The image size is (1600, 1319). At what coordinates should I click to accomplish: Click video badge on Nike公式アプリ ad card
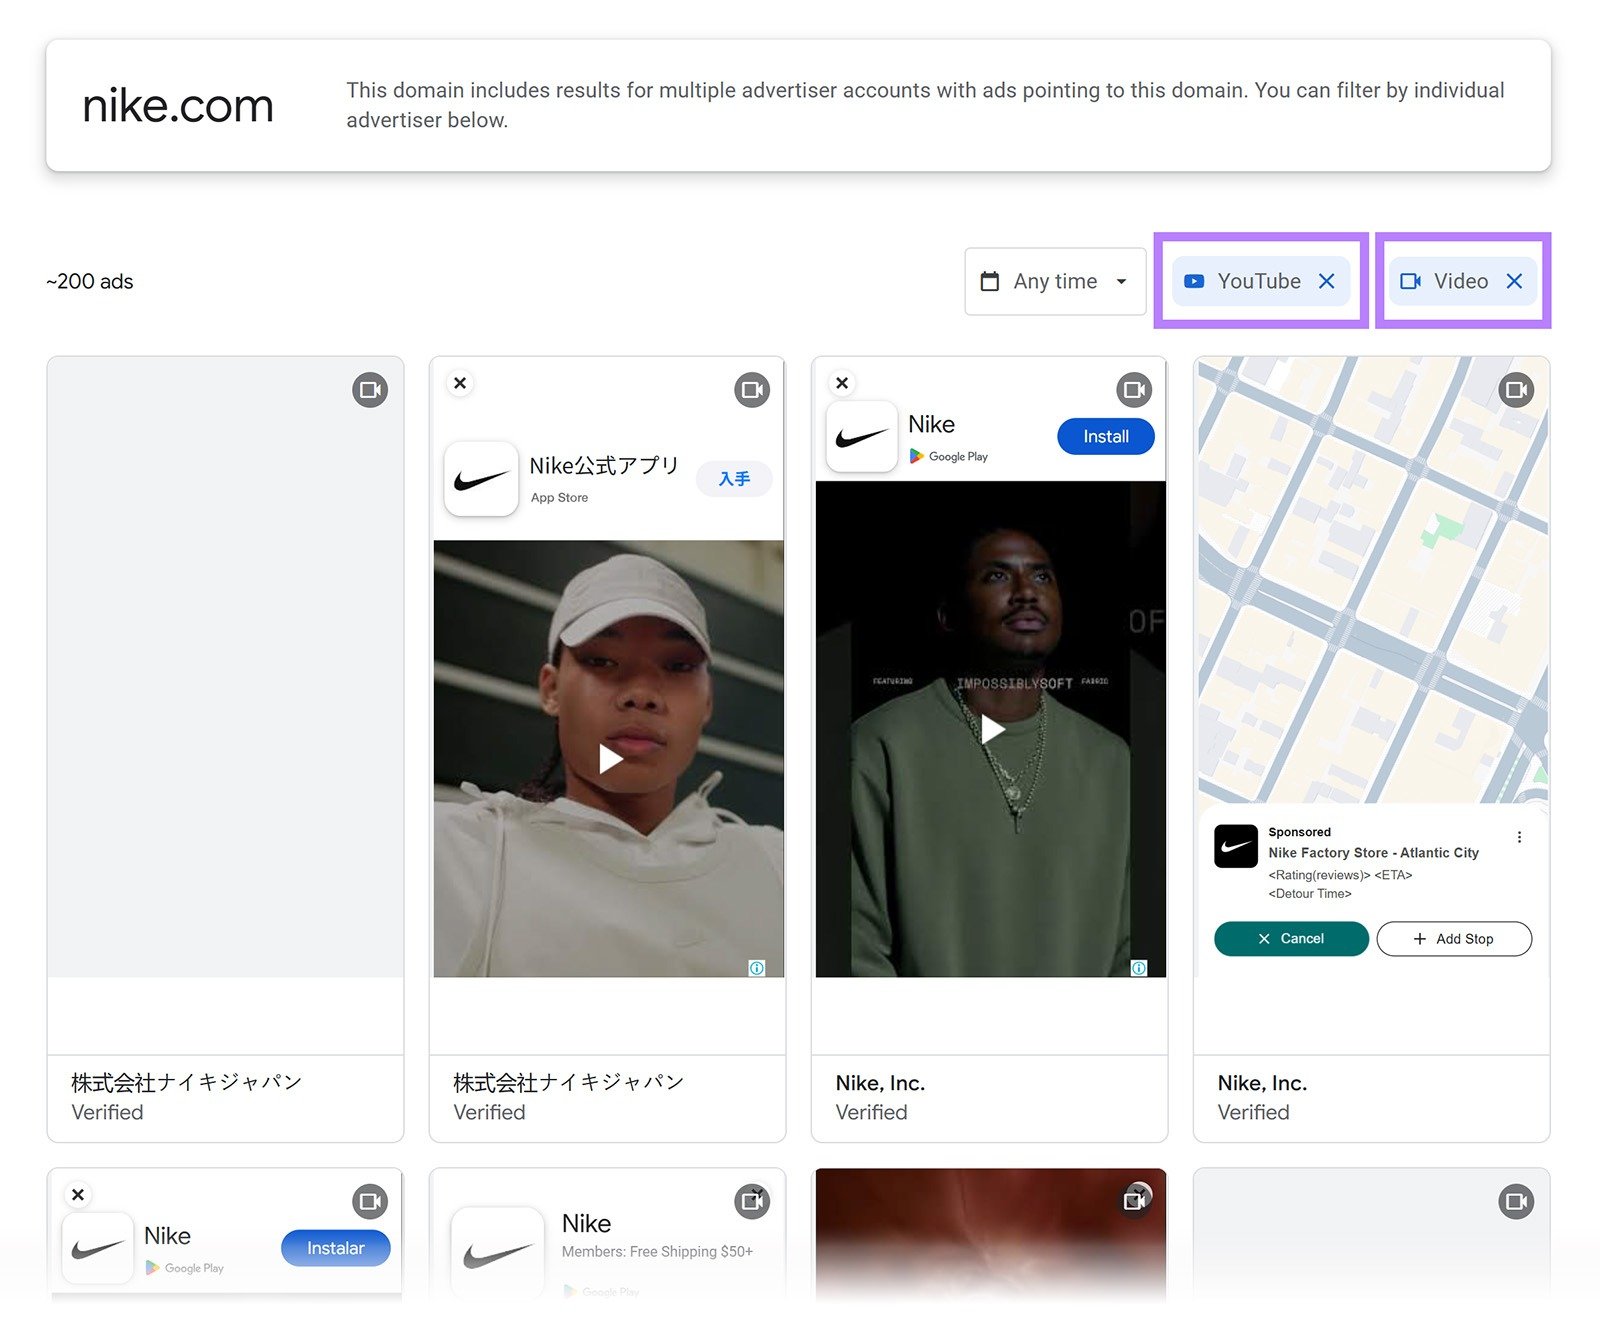point(752,390)
